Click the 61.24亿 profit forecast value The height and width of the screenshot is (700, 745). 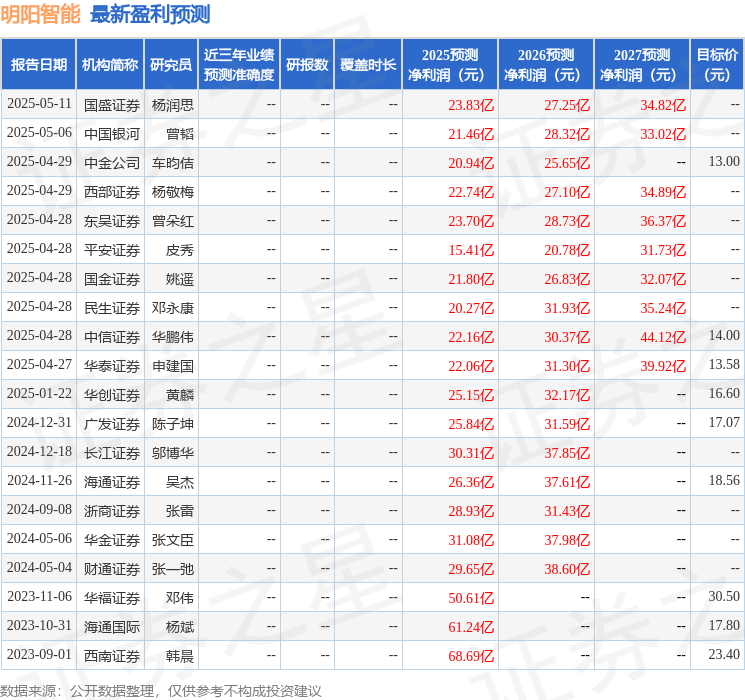click(471, 627)
